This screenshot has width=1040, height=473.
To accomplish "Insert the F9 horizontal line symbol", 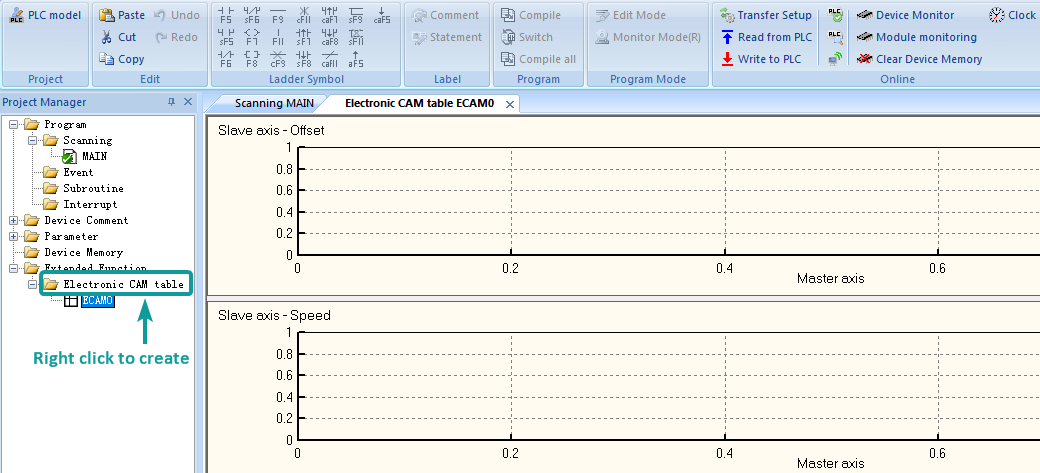I will click(278, 16).
